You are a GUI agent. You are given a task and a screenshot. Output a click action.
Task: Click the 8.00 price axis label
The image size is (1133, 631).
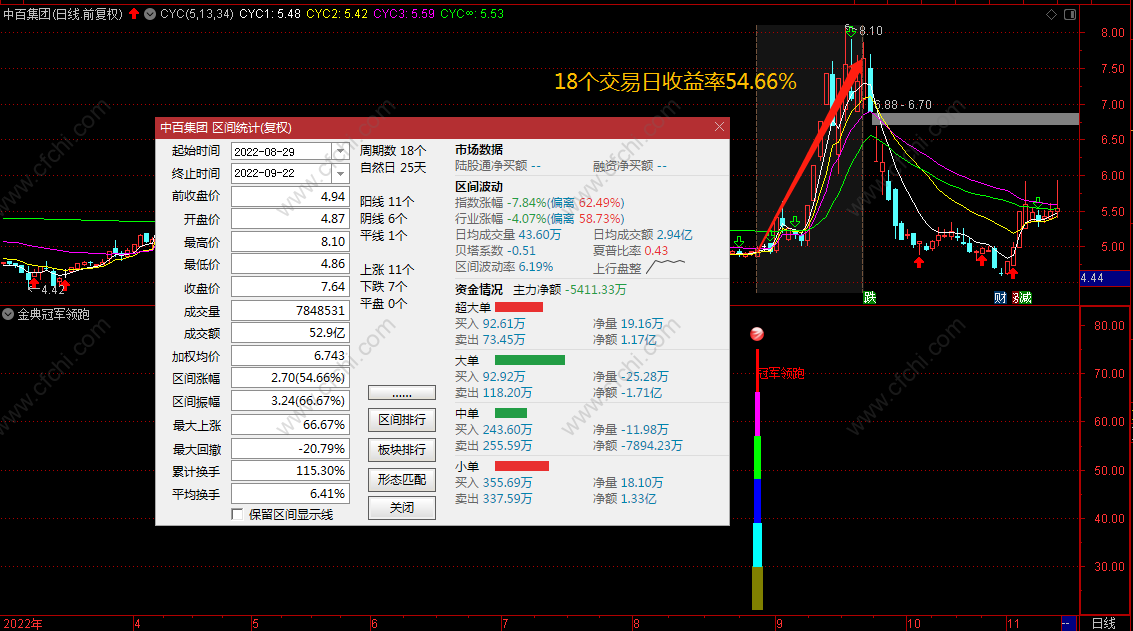pos(1113,33)
